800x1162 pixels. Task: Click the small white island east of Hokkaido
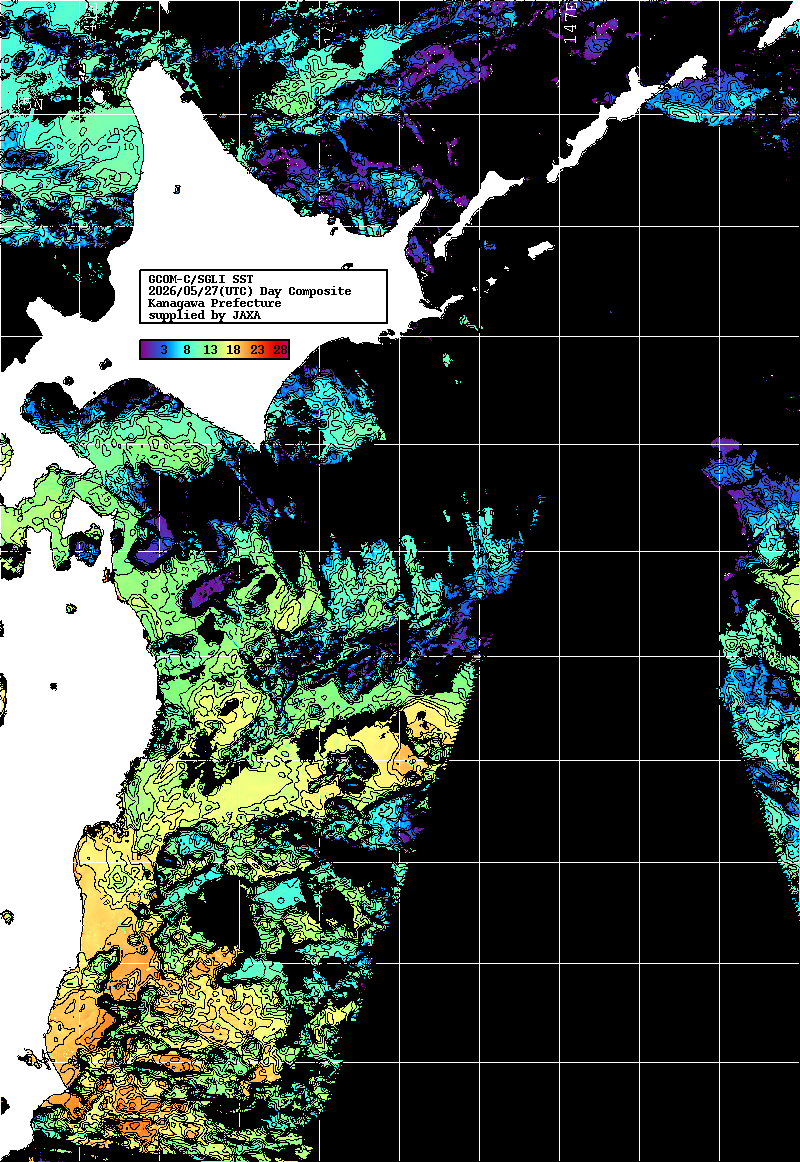(x=541, y=250)
